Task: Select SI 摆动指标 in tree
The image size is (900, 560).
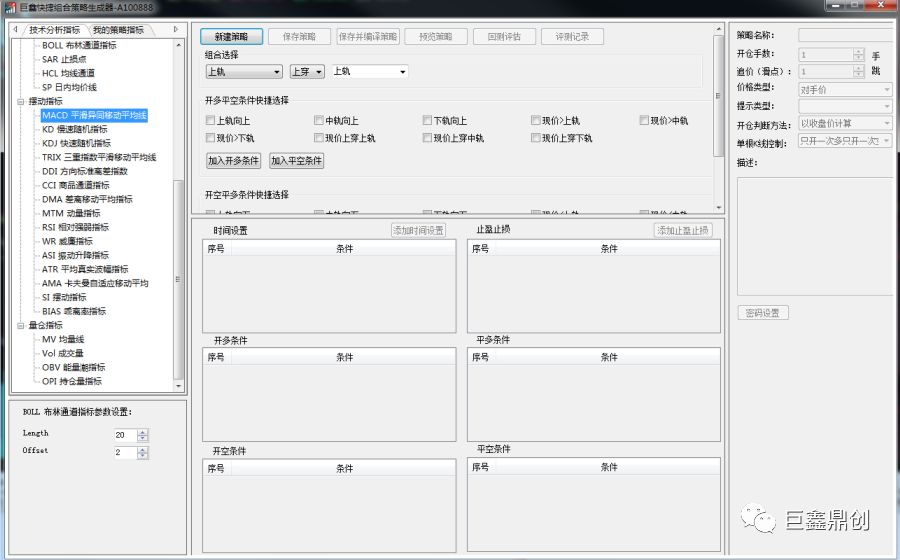Action: click(x=64, y=297)
